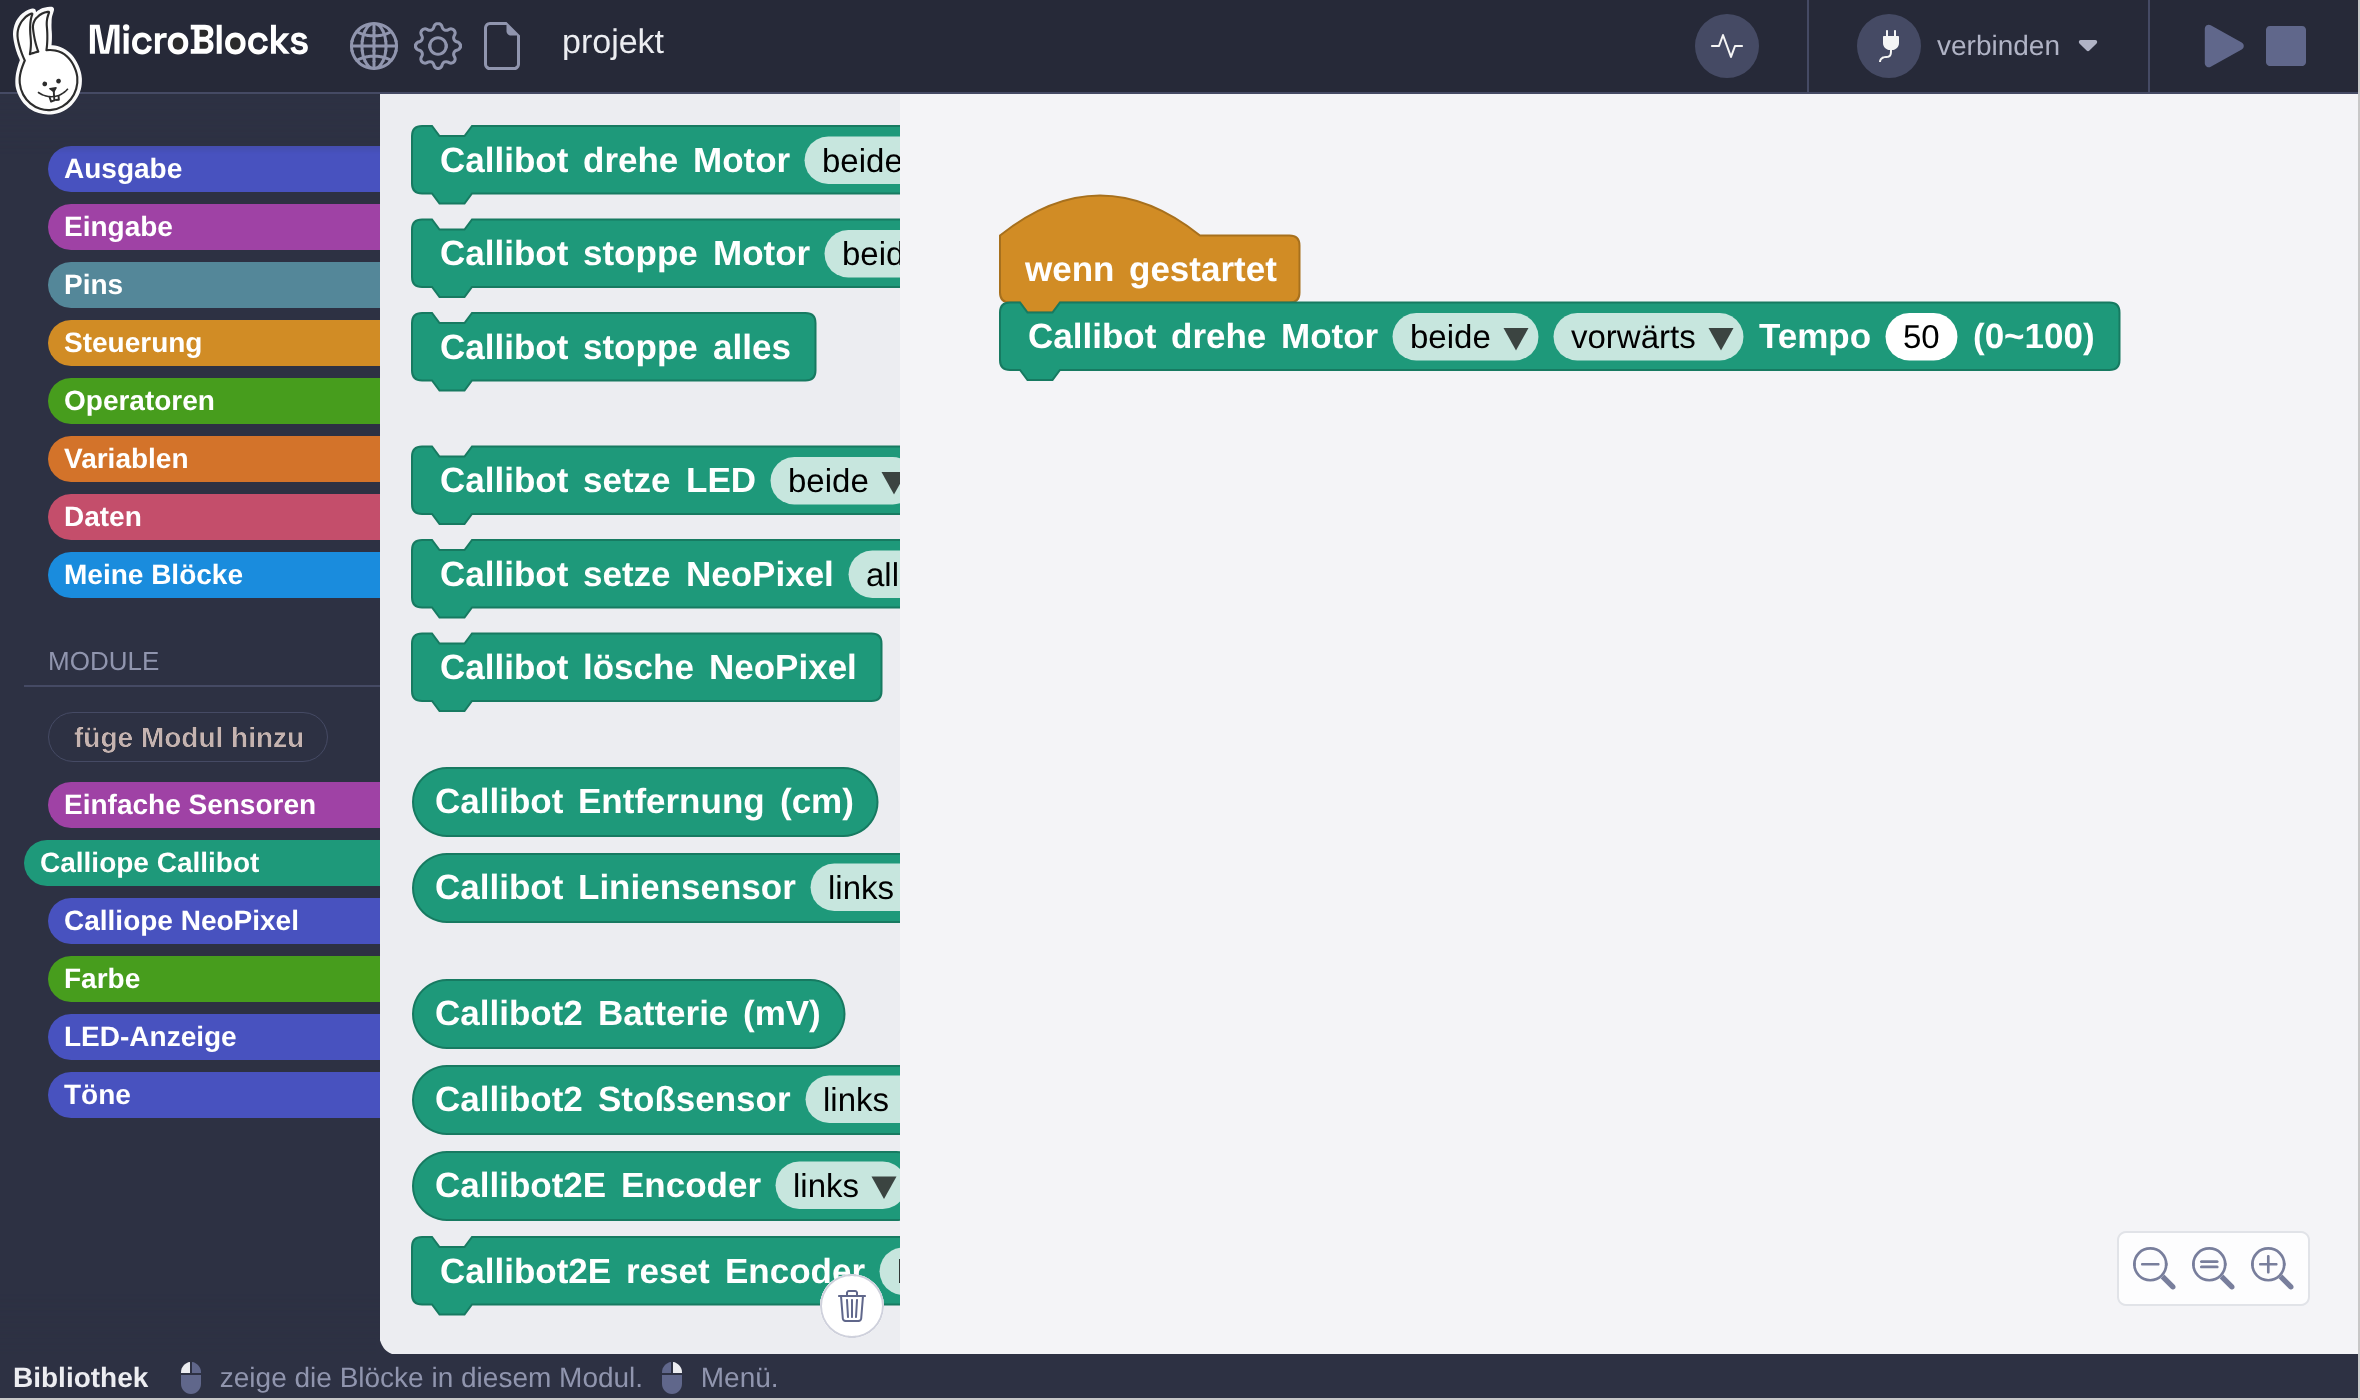Start the program with the play button
This screenshot has height=1400, width=2360.
click(x=2223, y=46)
